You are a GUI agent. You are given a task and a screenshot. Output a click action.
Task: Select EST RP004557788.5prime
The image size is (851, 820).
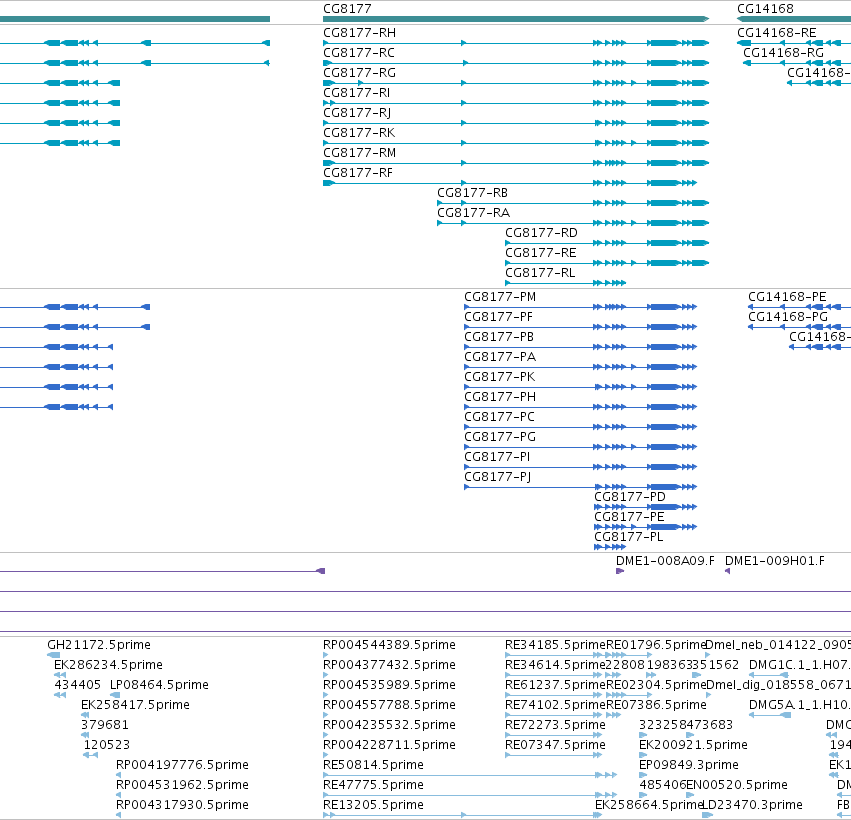coord(389,705)
